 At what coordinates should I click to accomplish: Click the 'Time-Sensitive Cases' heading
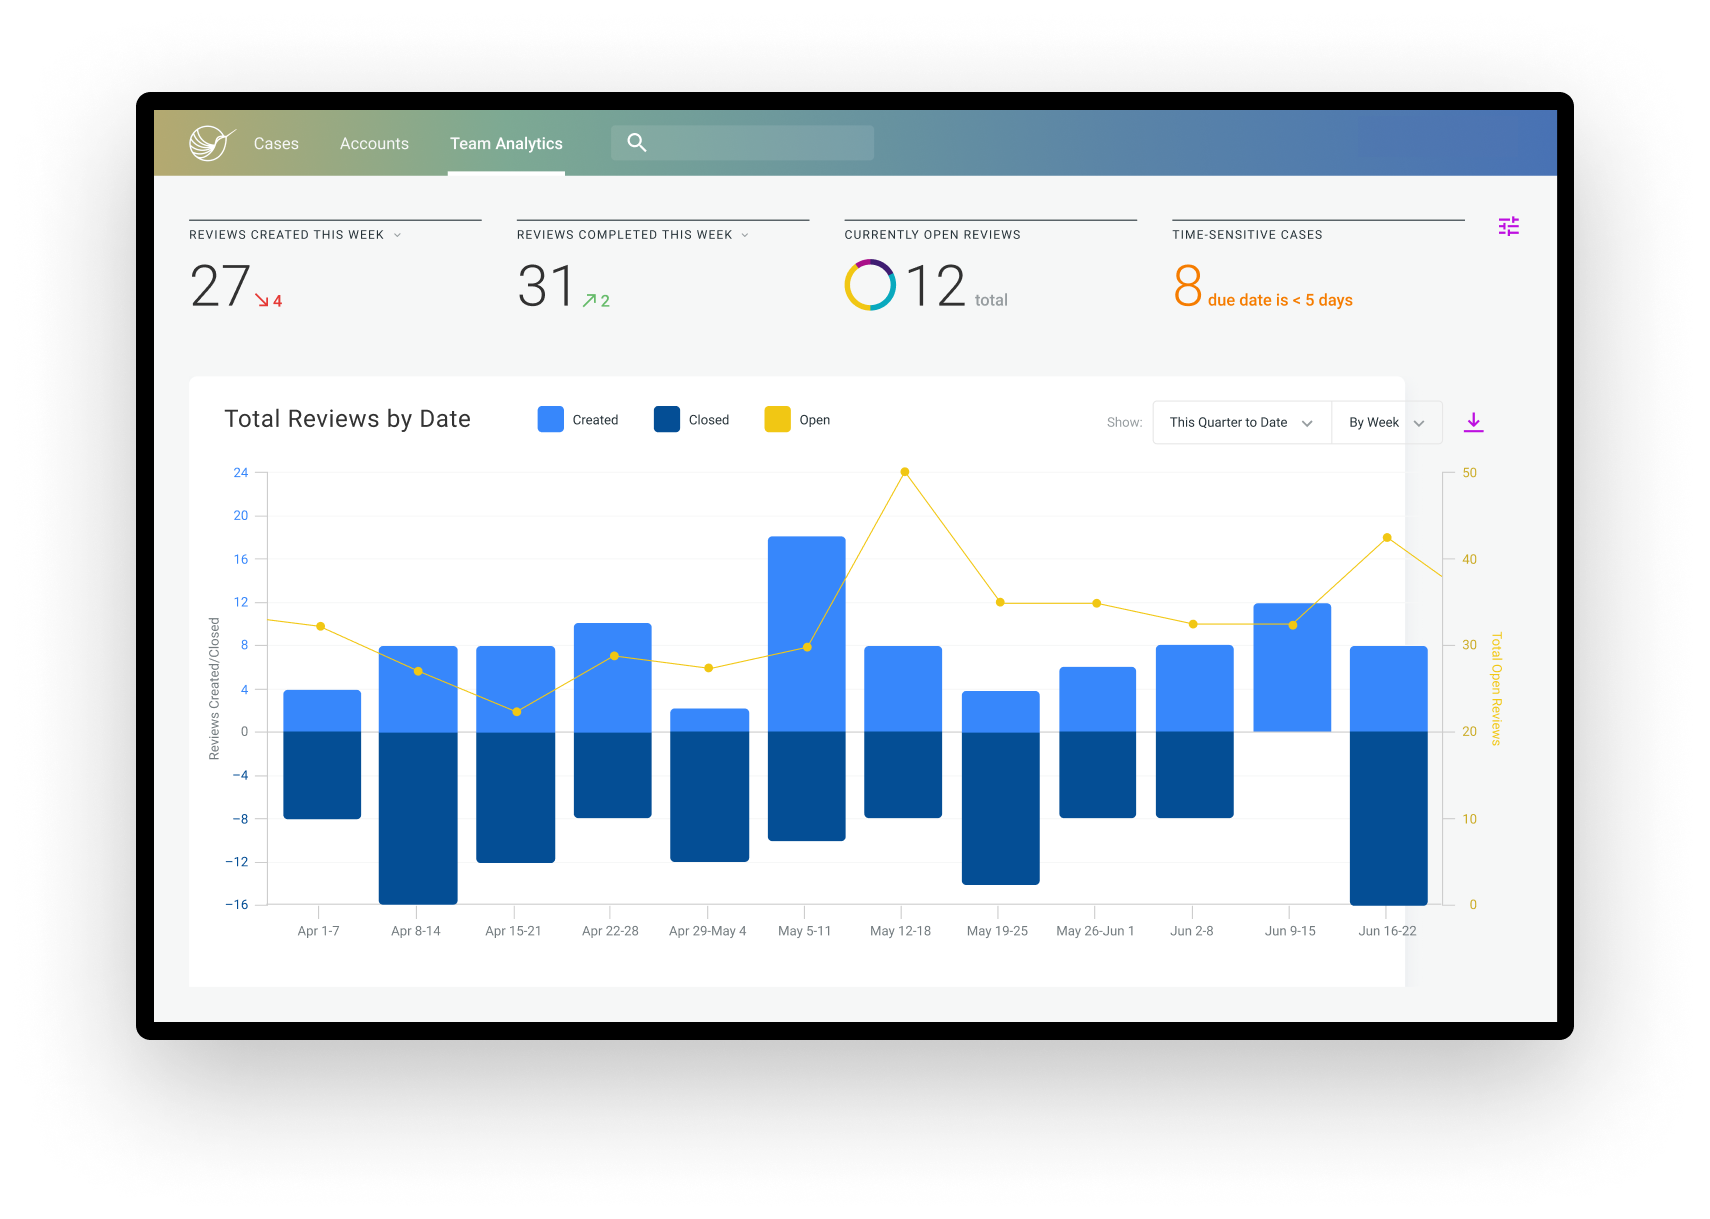pos(1247,235)
